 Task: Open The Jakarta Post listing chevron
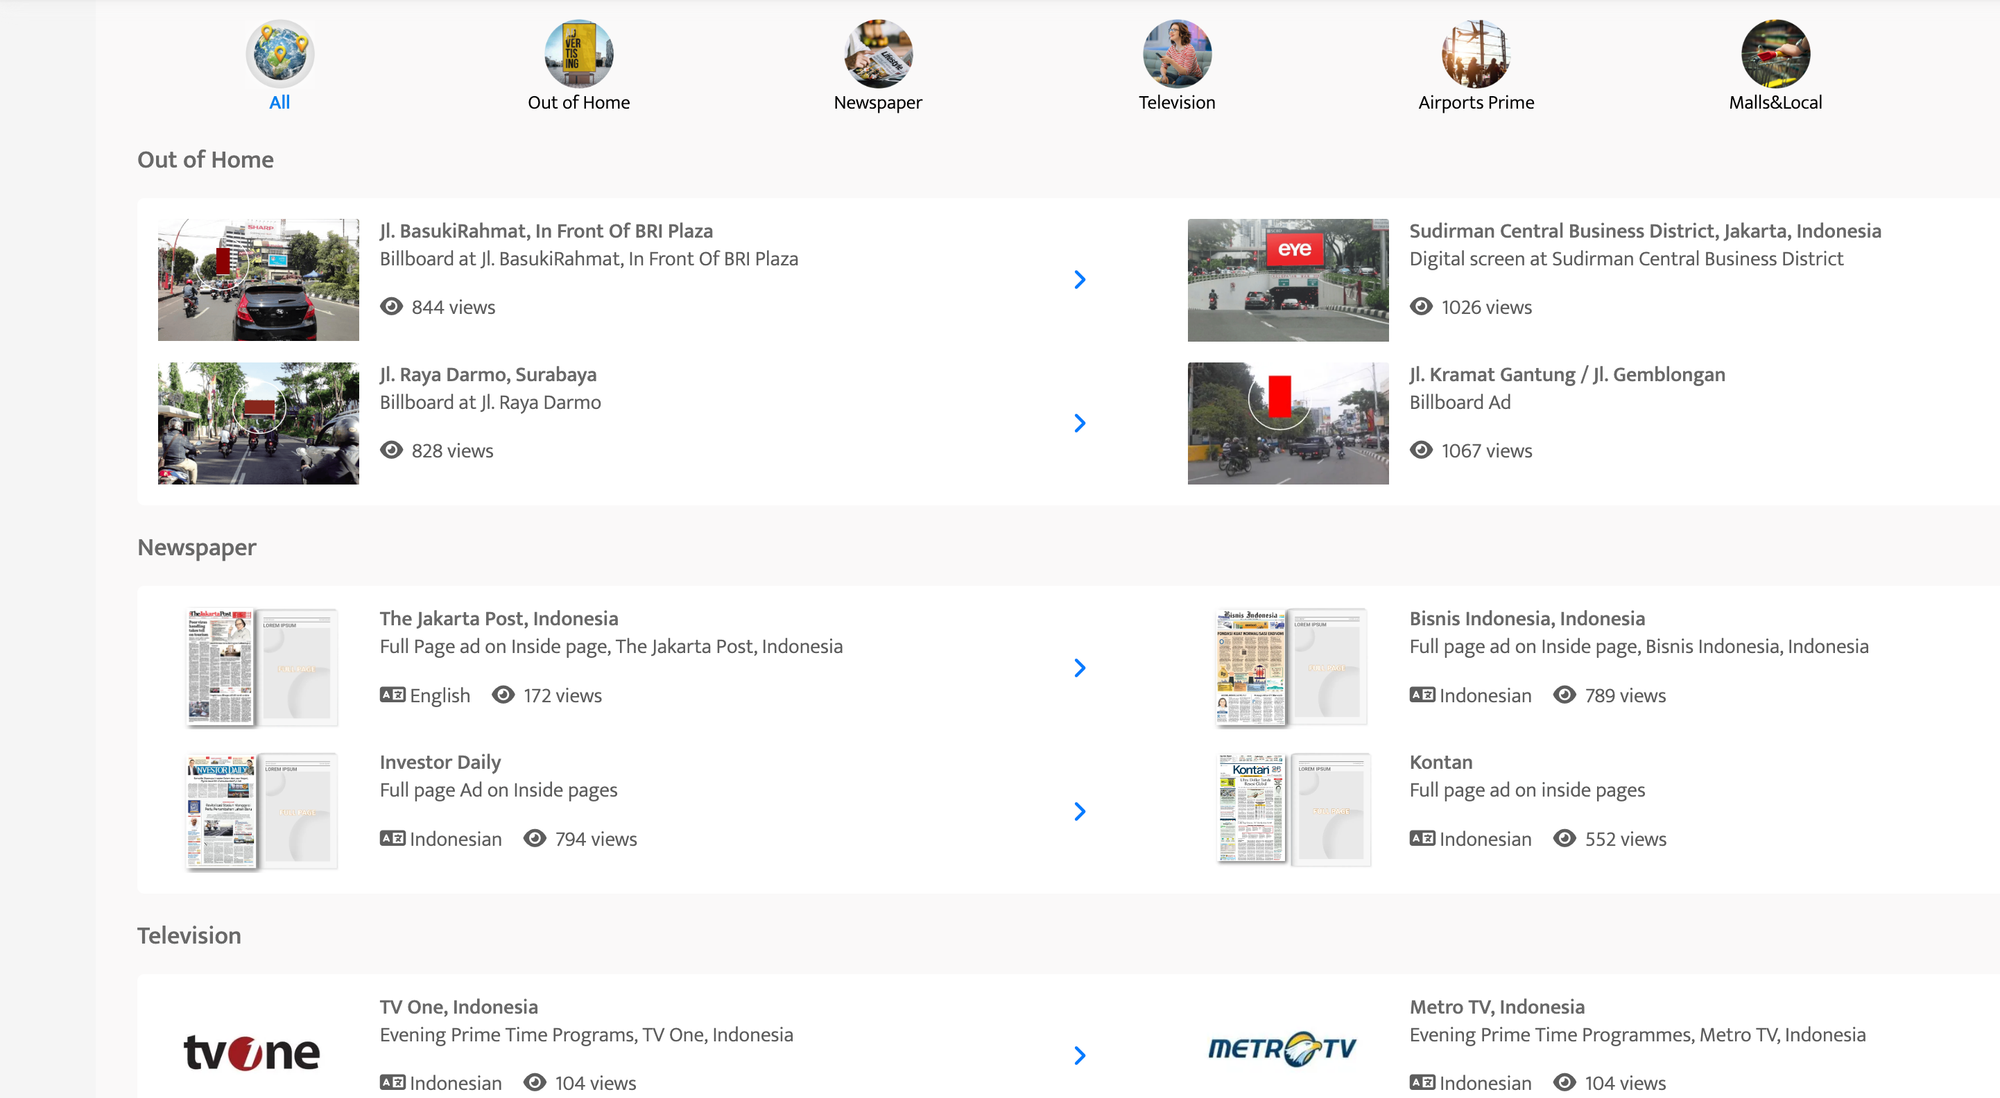click(x=1079, y=668)
